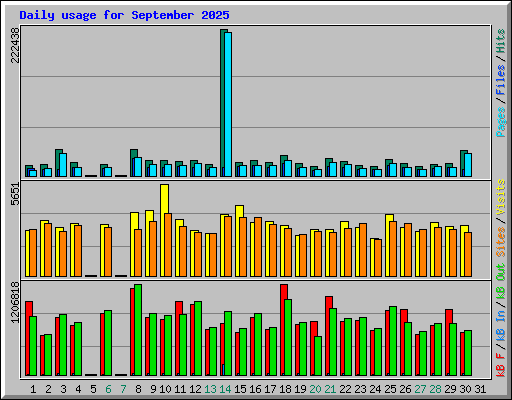Click the "Daily usage for September 2025" title
The width and height of the screenshot is (512, 400).
pyautogui.click(x=124, y=16)
